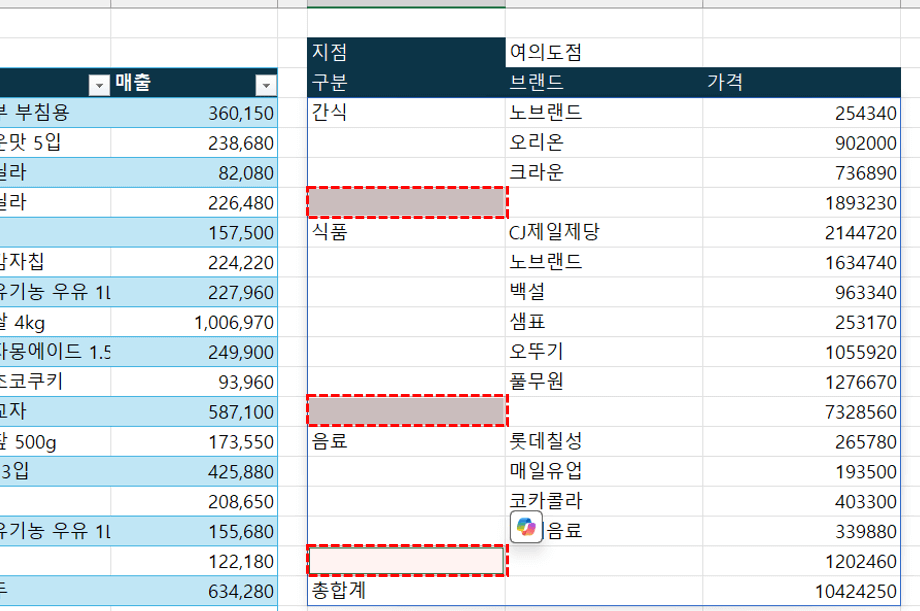Open the 매출 column filter dropdown
This screenshot has height=611, width=920.
[x=265, y=85]
